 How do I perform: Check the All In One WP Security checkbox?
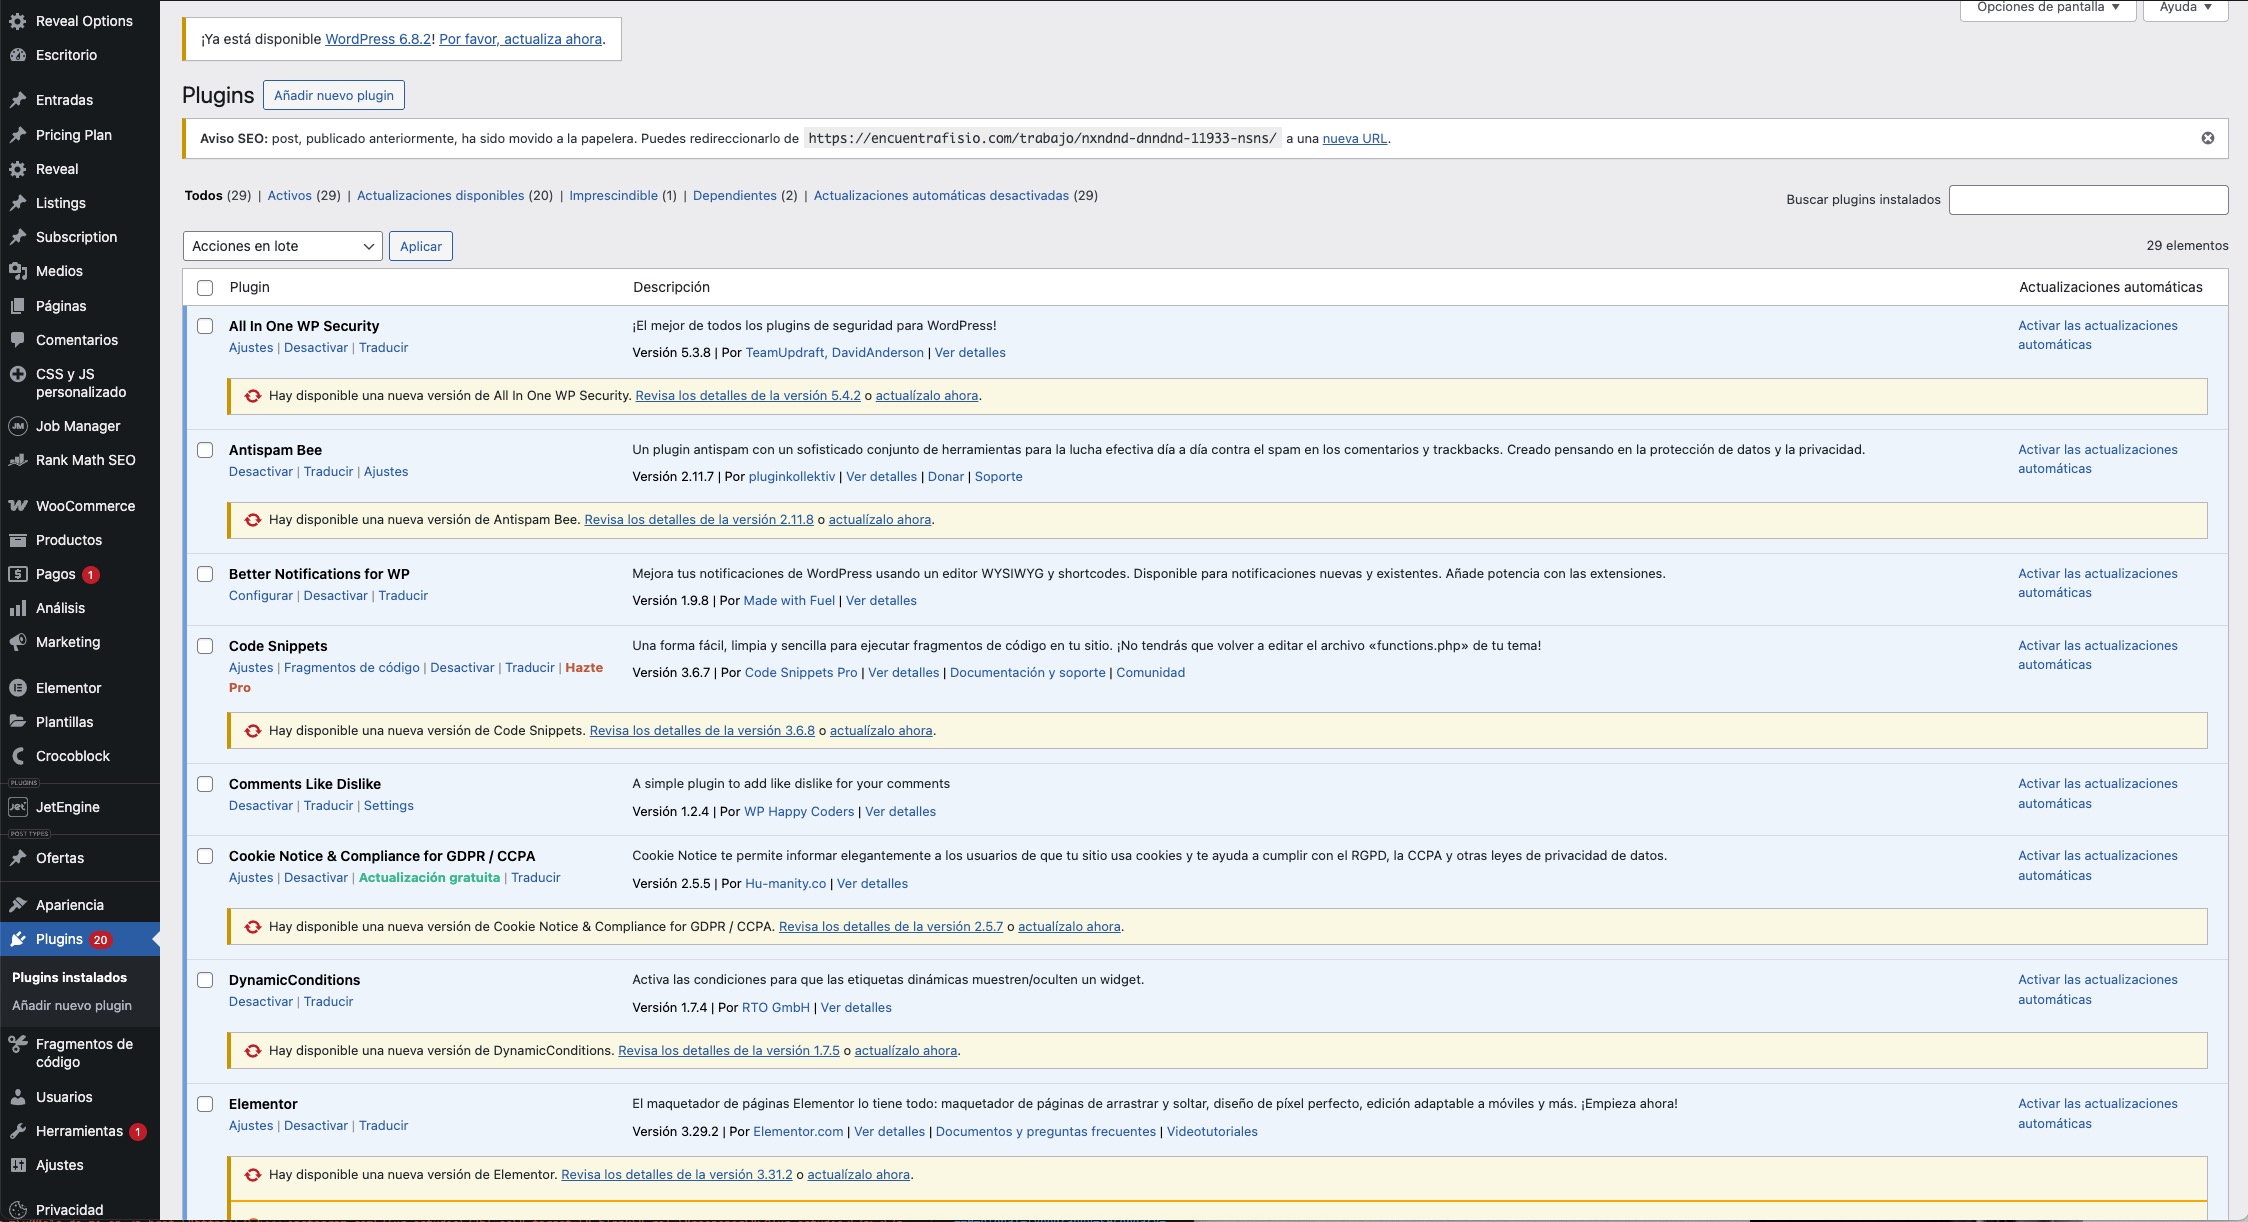(205, 326)
